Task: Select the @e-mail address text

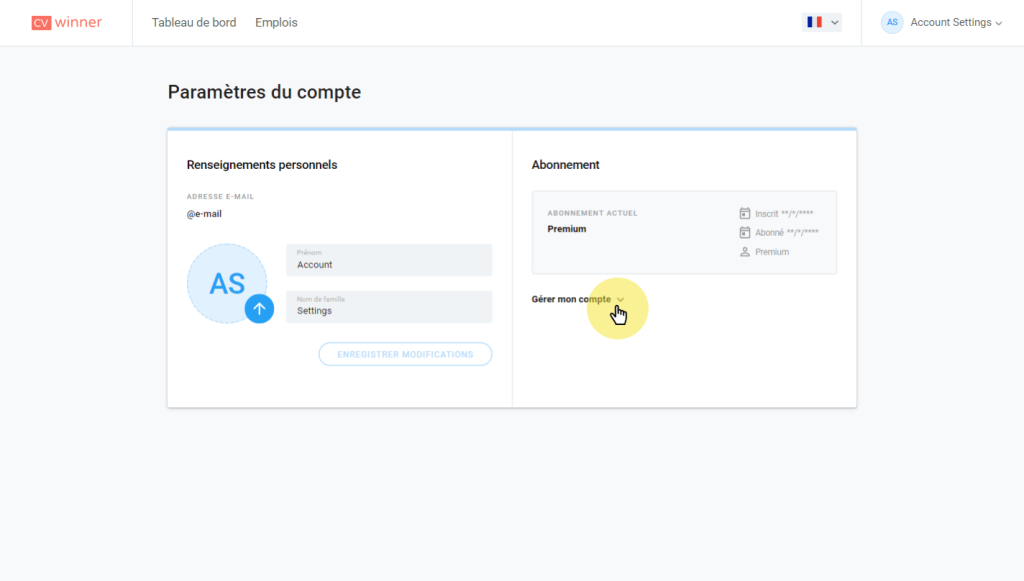Action: (204, 214)
